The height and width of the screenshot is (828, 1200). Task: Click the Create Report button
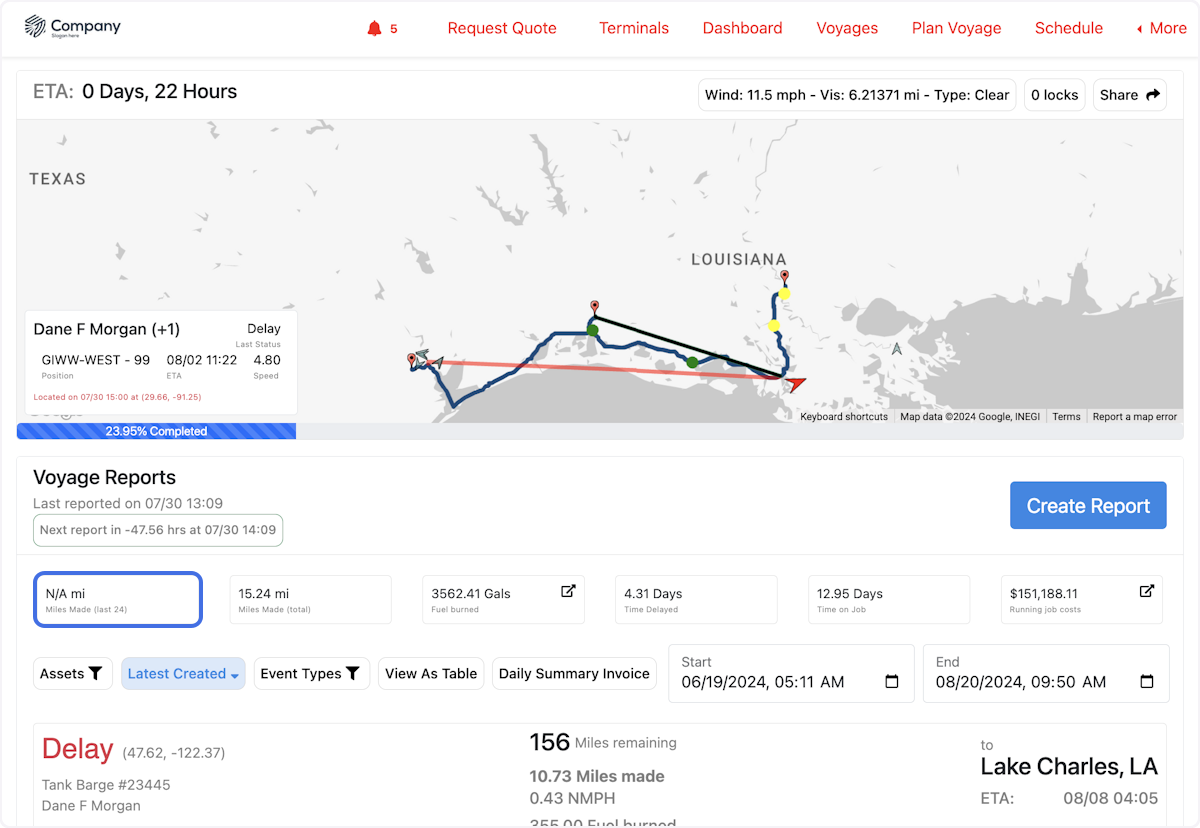pyautogui.click(x=1088, y=505)
